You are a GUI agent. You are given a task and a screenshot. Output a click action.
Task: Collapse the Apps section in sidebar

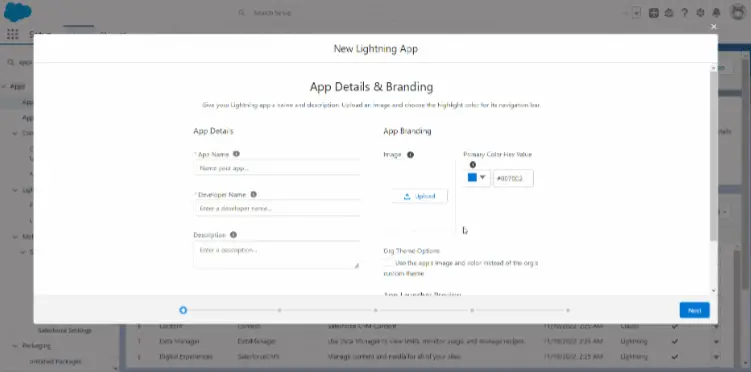(4, 86)
